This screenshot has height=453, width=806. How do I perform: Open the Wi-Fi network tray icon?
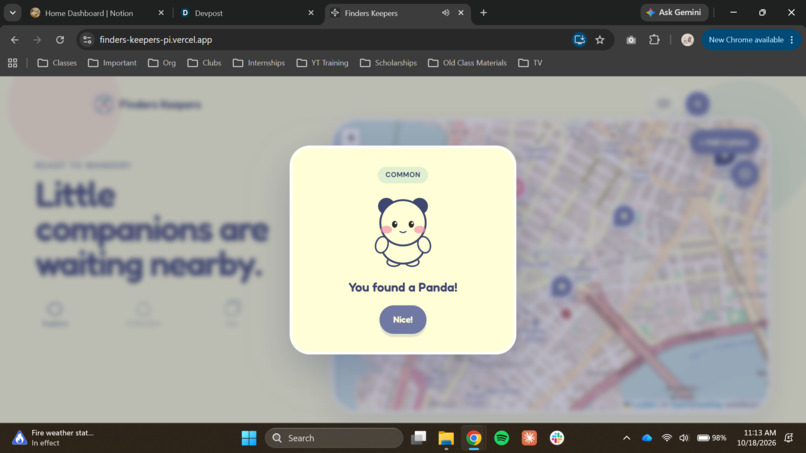[667, 438]
